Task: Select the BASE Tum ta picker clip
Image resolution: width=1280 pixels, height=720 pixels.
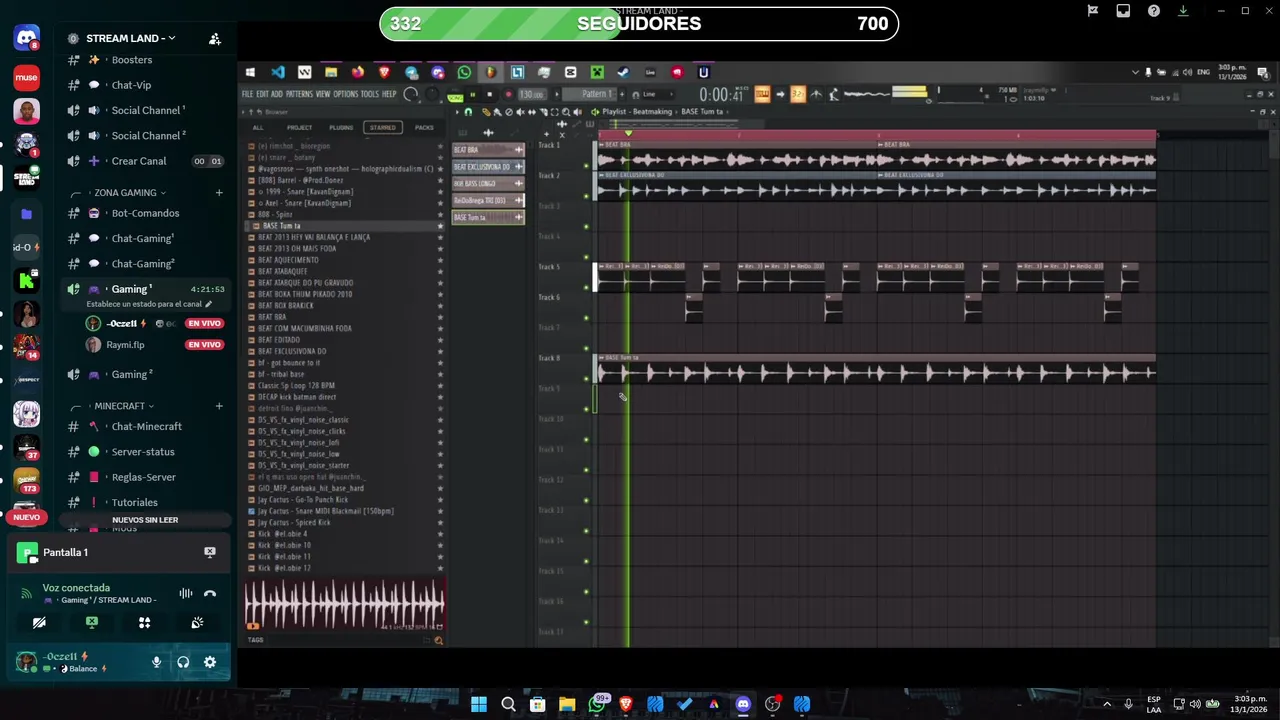Action: coord(488,217)
